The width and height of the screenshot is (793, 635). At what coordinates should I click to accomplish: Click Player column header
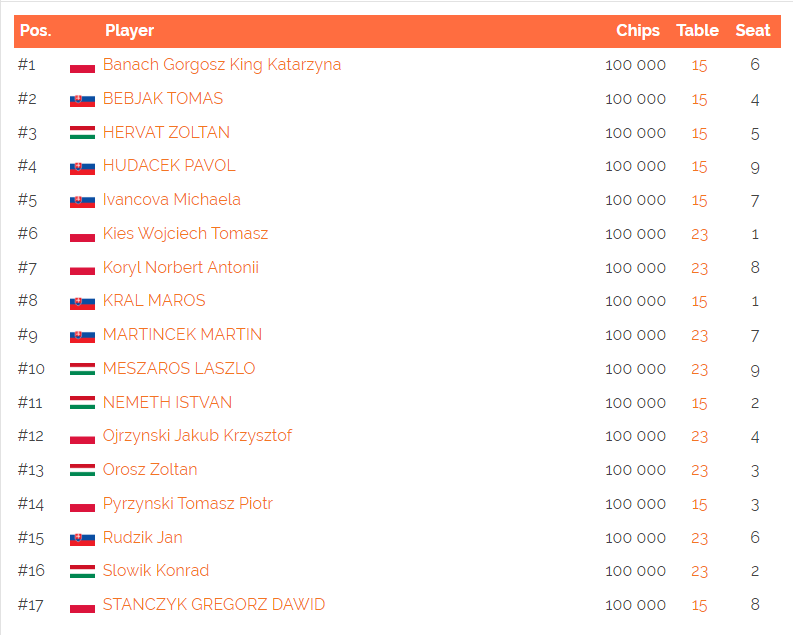[x=129, y=31]
